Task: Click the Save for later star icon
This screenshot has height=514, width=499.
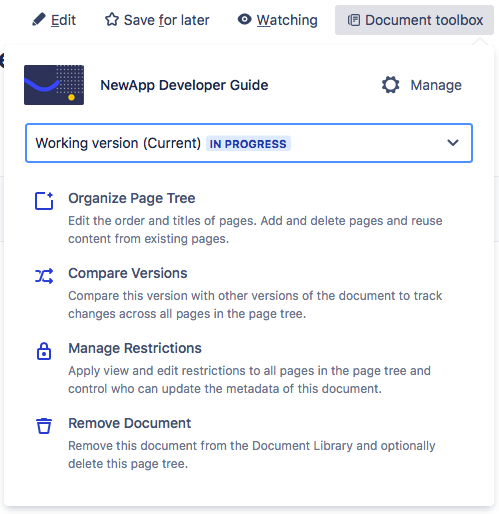Action: (112, 19)
